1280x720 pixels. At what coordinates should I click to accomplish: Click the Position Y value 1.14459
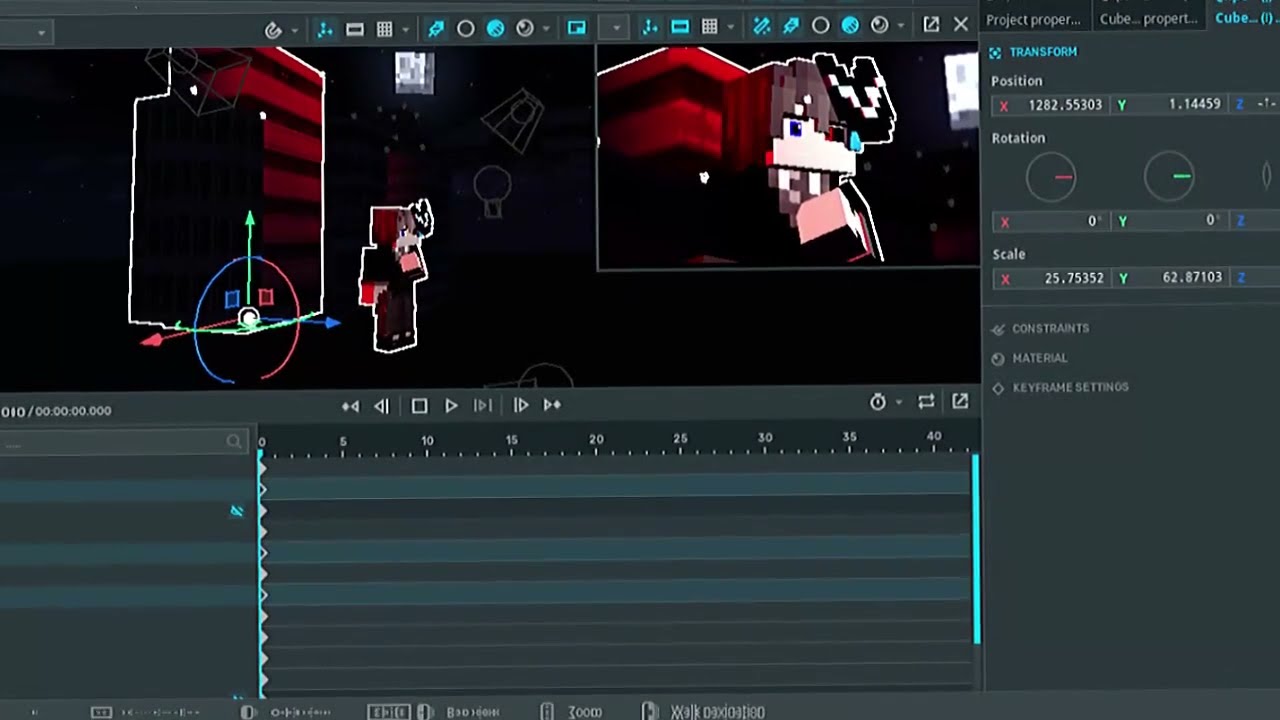click(1194, 104)
